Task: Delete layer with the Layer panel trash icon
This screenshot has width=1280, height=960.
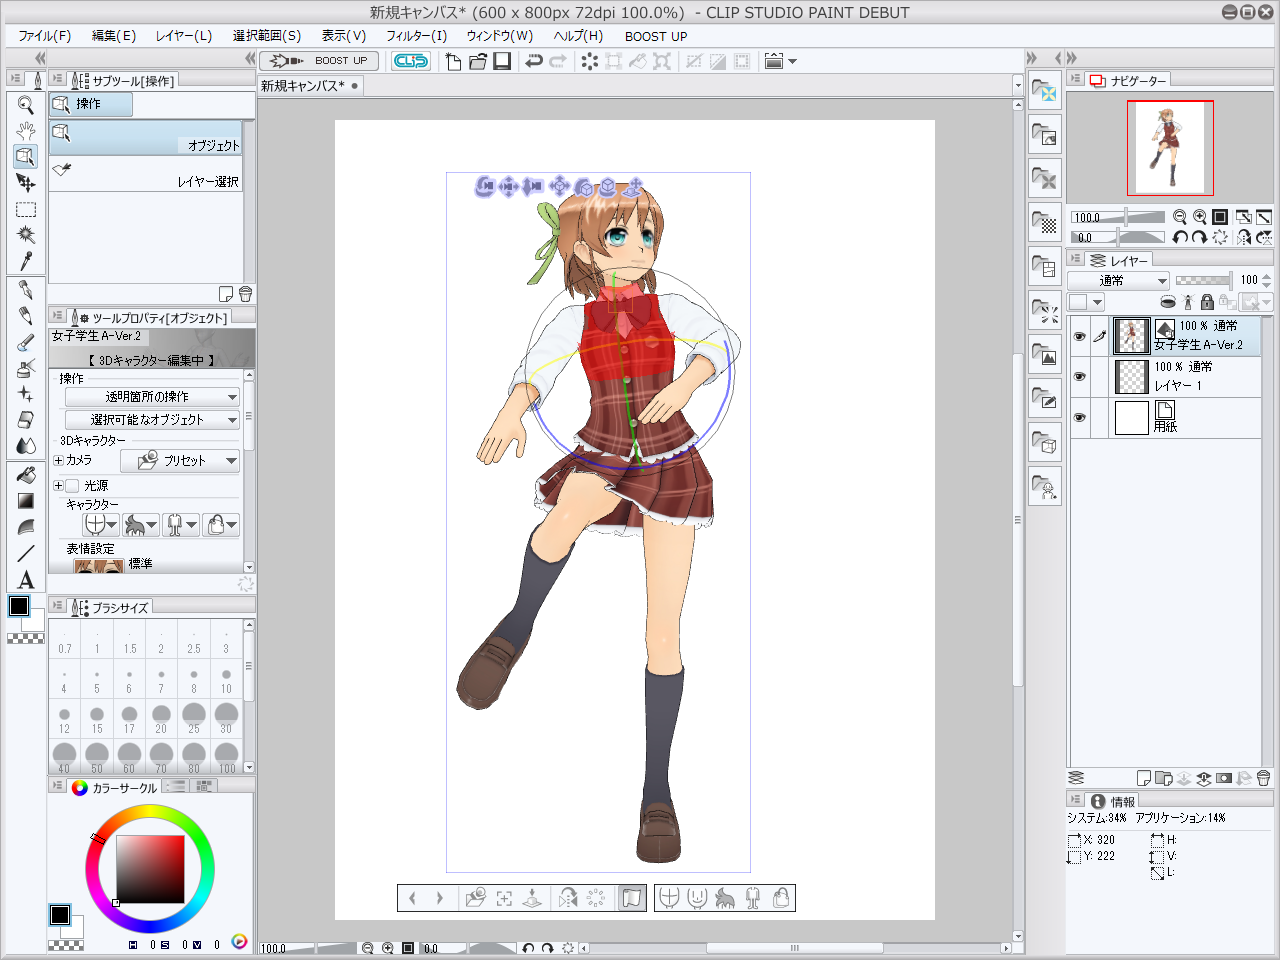Action: point(1264,778)
